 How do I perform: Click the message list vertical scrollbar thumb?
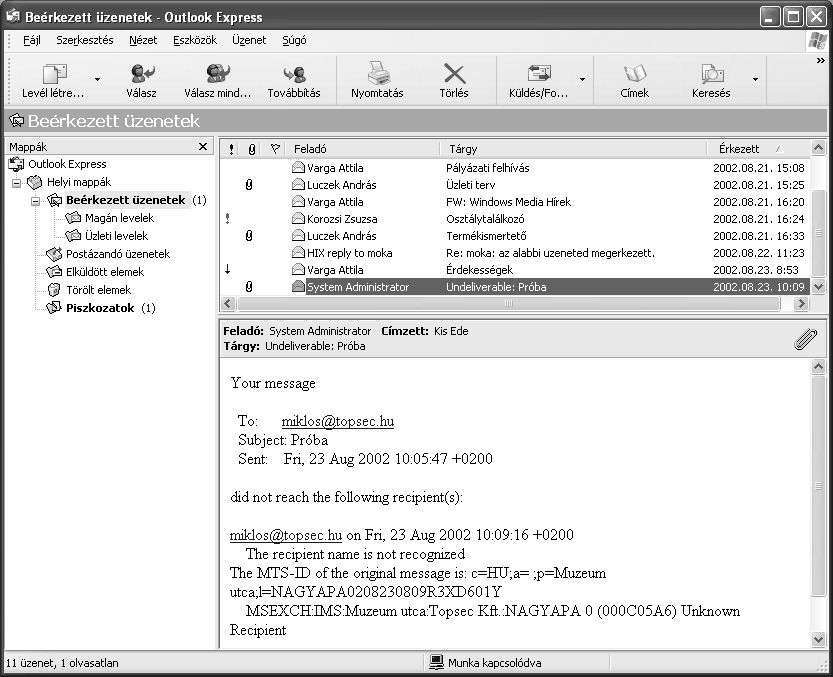click(x=819, y=233)
